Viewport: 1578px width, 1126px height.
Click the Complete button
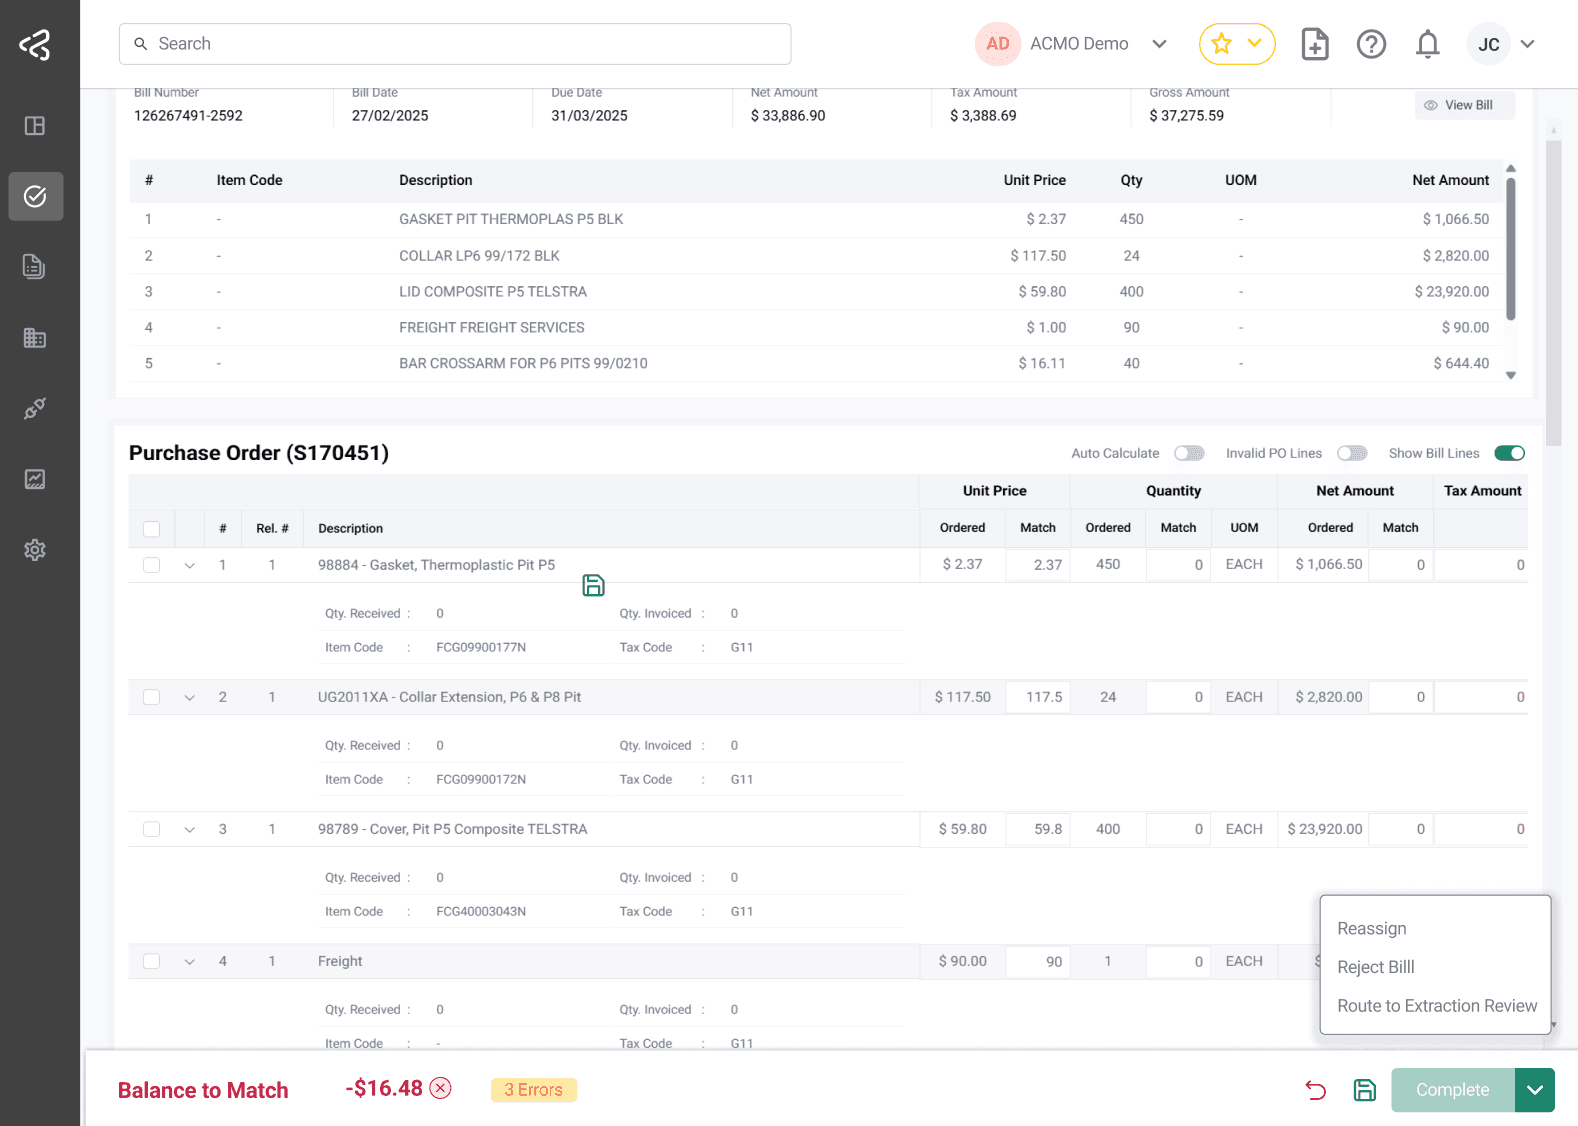click(x=1452, y=1090)
